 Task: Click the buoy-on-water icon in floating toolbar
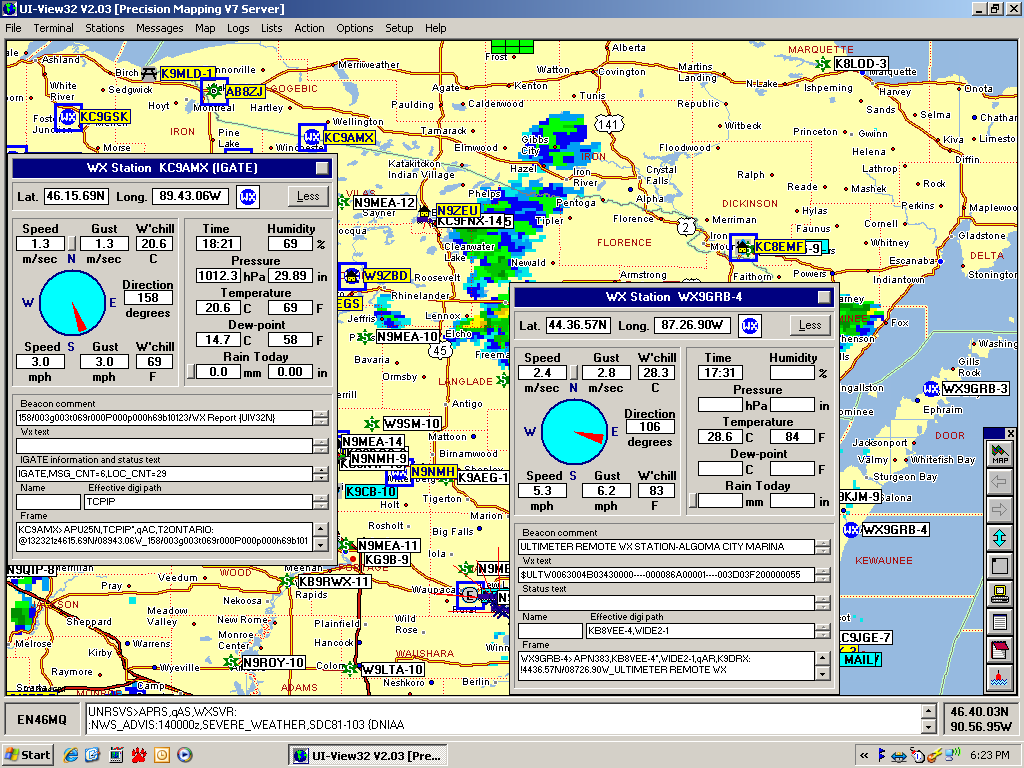(x=999, y=677)
